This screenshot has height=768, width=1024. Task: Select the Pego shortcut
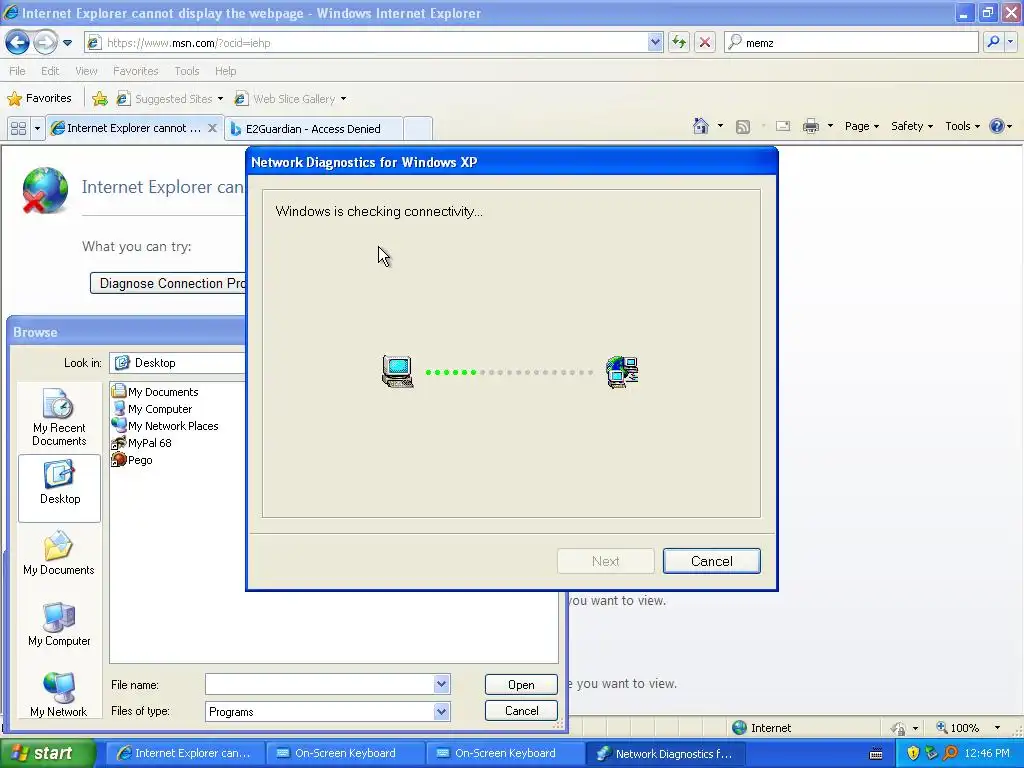pos(132,460)
